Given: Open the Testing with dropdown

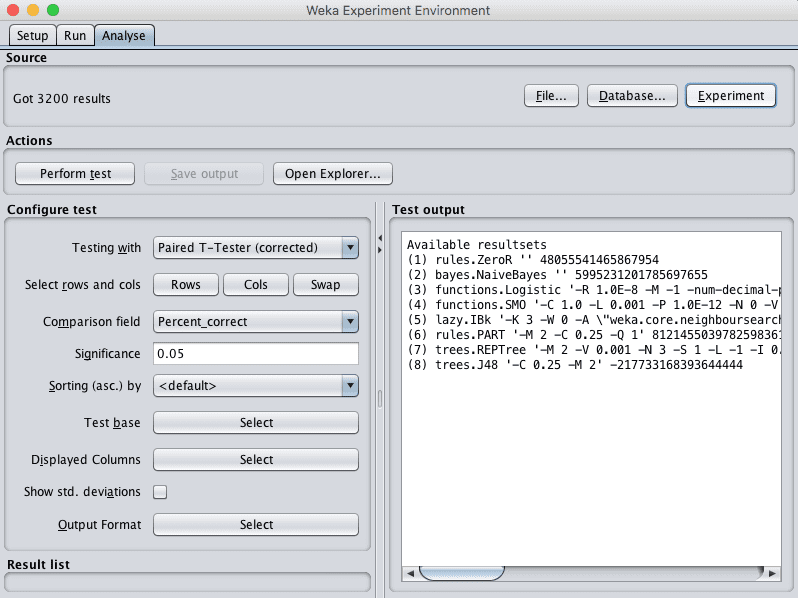Looking at the screenshot, I should point(256,248).
